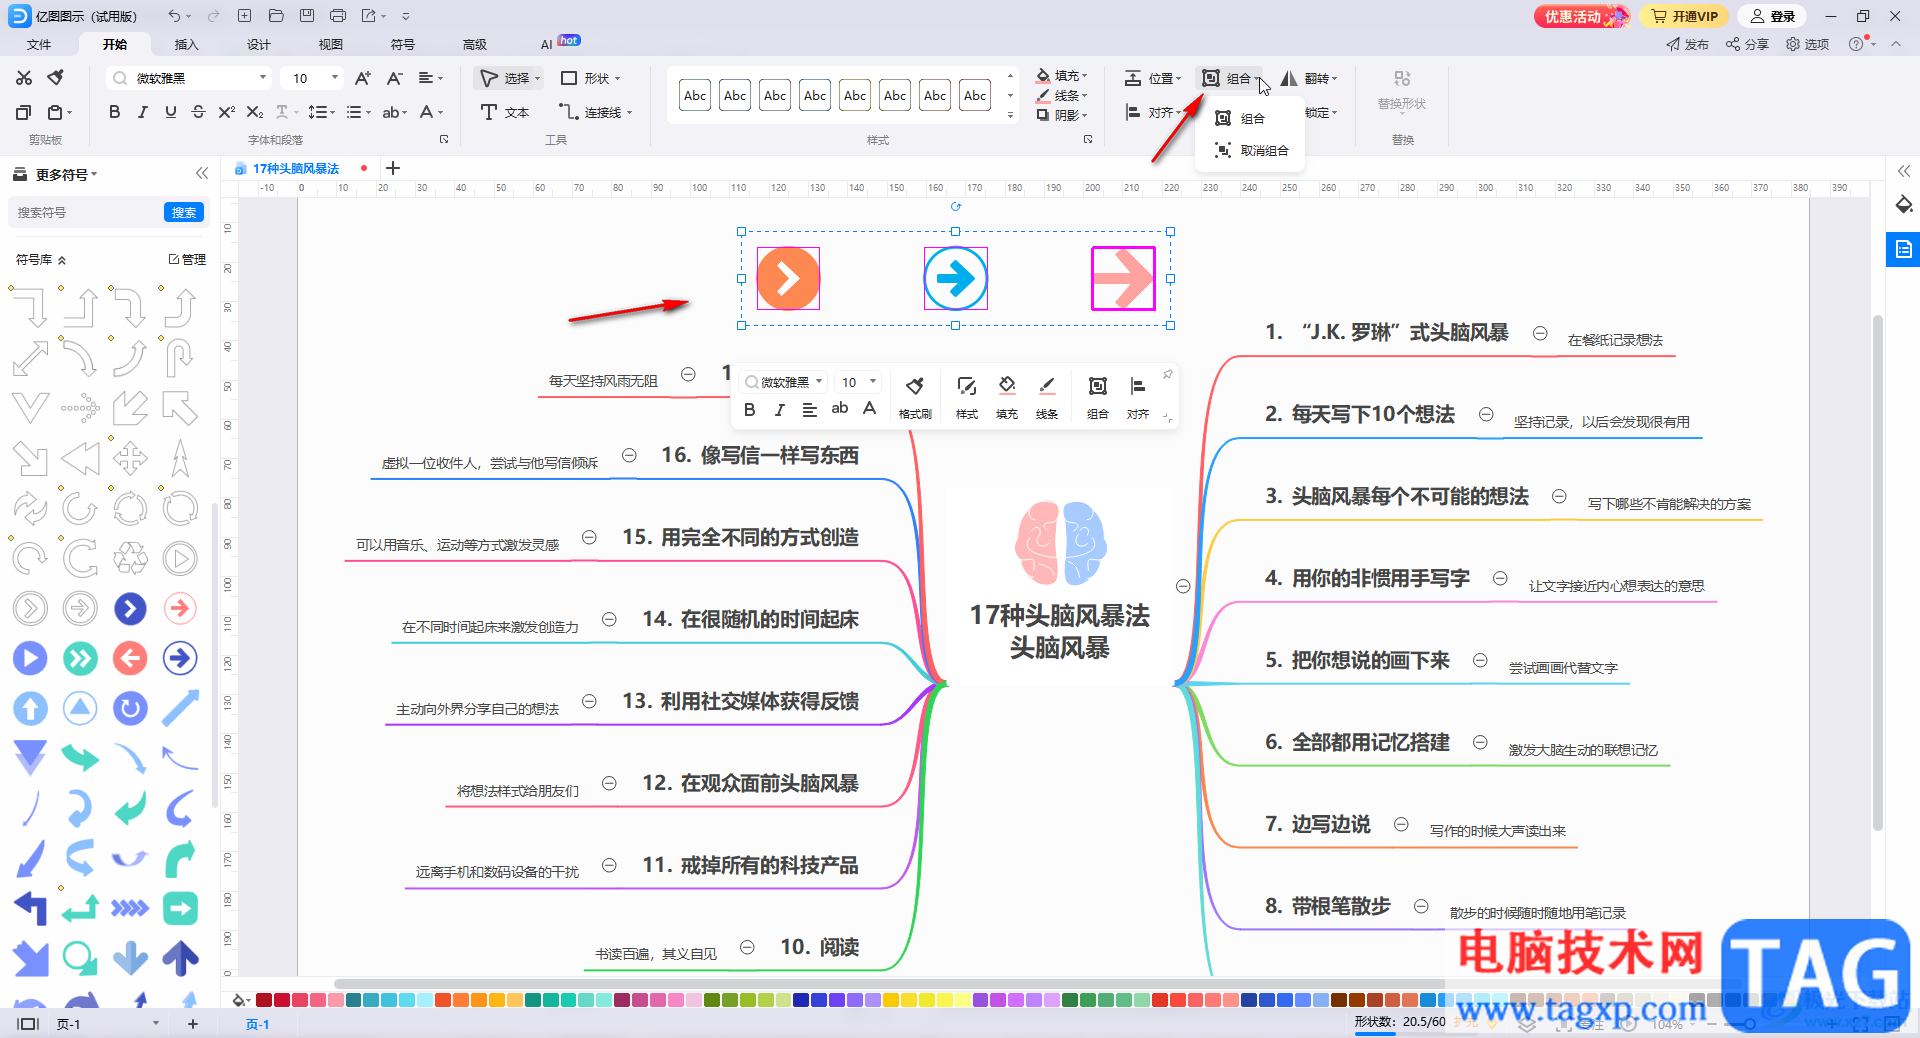The width and height of the screenshot is (1920, 1038).
Task: Select the orange chevron circle shape on canvas
Action: 788,278
